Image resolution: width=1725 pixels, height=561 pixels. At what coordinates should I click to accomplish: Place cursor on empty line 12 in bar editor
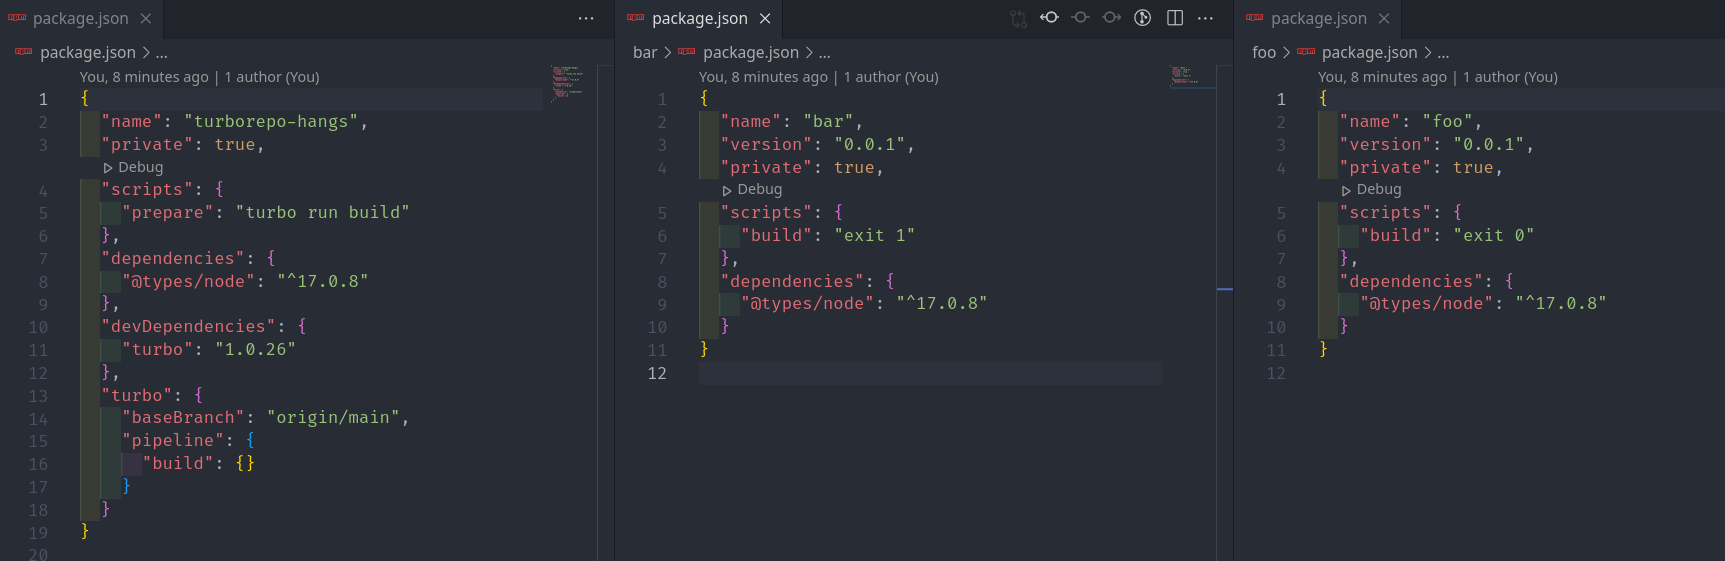coord(930,373)
